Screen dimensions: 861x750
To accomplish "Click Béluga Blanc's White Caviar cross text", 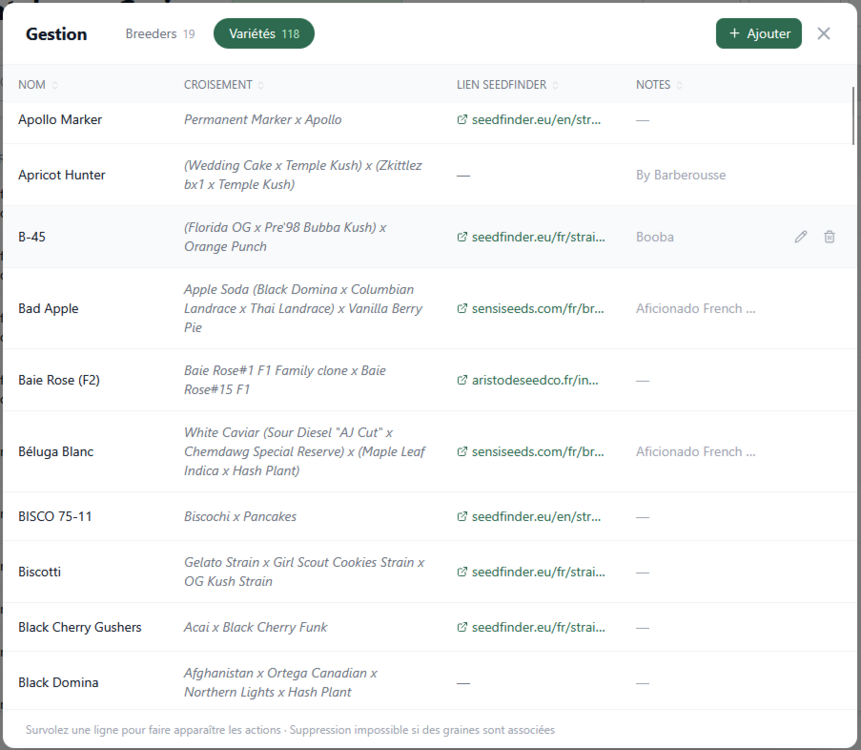I will (305, 451).
